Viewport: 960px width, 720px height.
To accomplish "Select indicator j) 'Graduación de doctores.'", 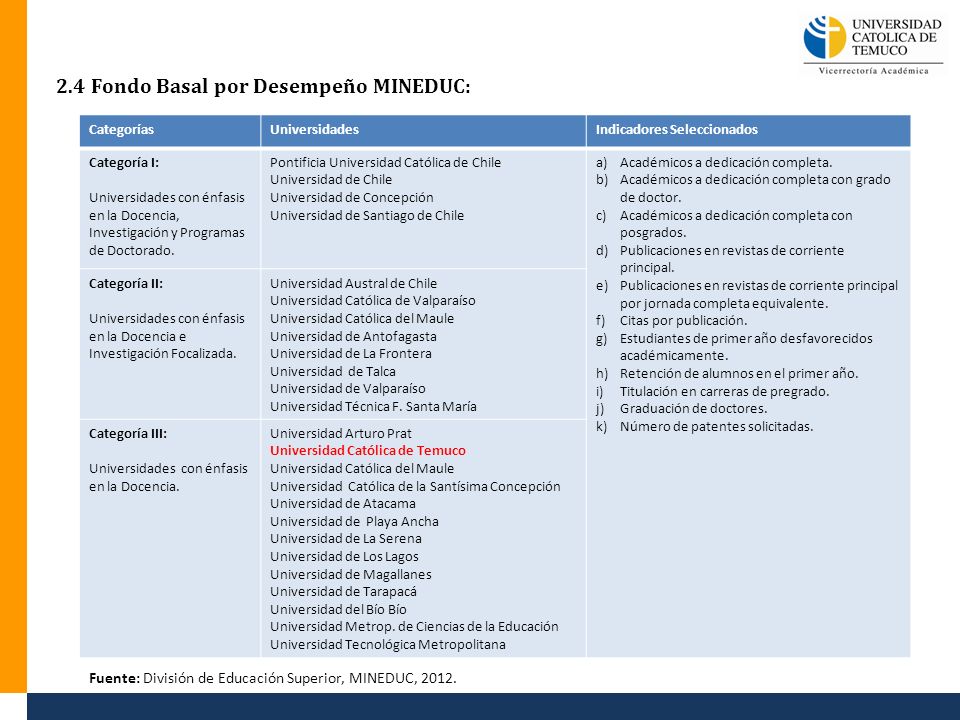I will pos(681,408).
